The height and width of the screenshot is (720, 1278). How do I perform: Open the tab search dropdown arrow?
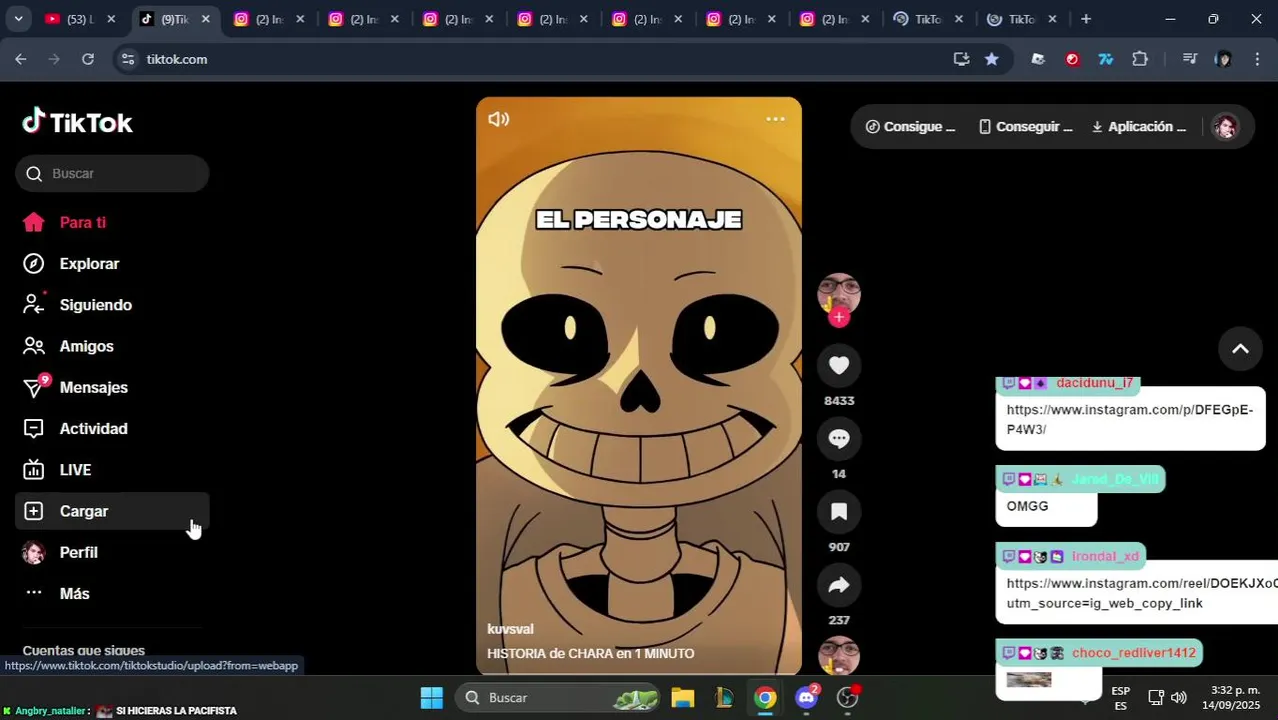(x=18, y=19)
